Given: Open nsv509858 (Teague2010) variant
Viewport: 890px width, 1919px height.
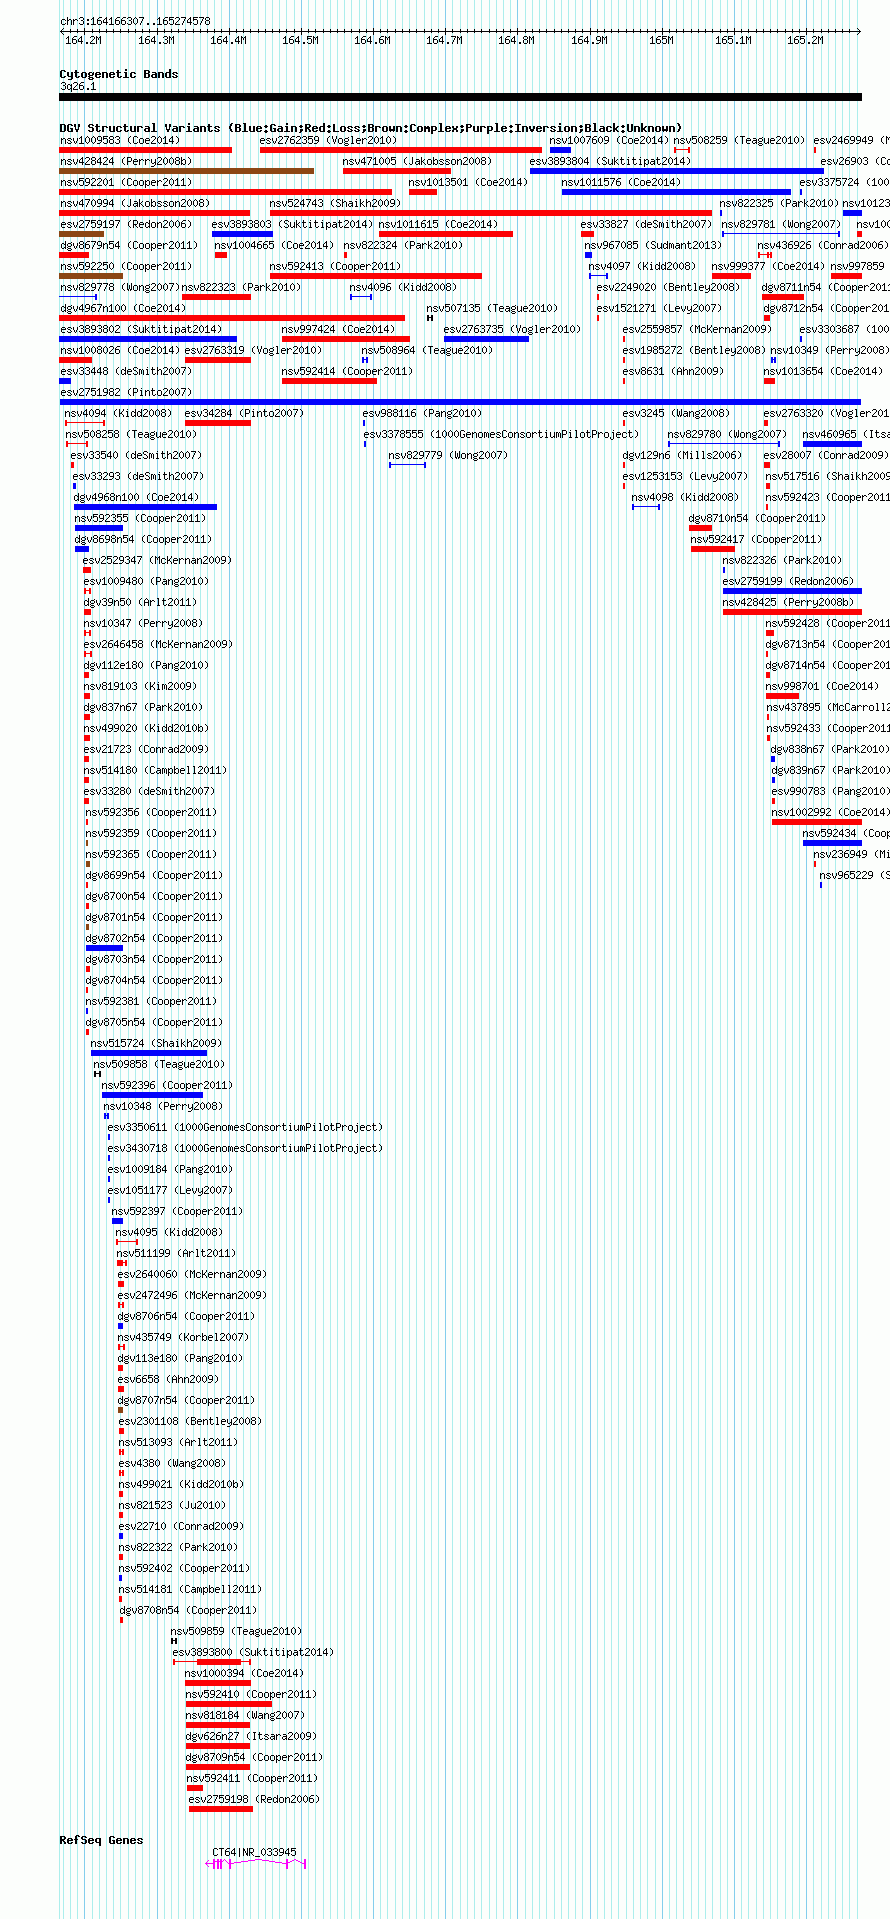Looking at the screenshot, I should tap(159, 1064).
